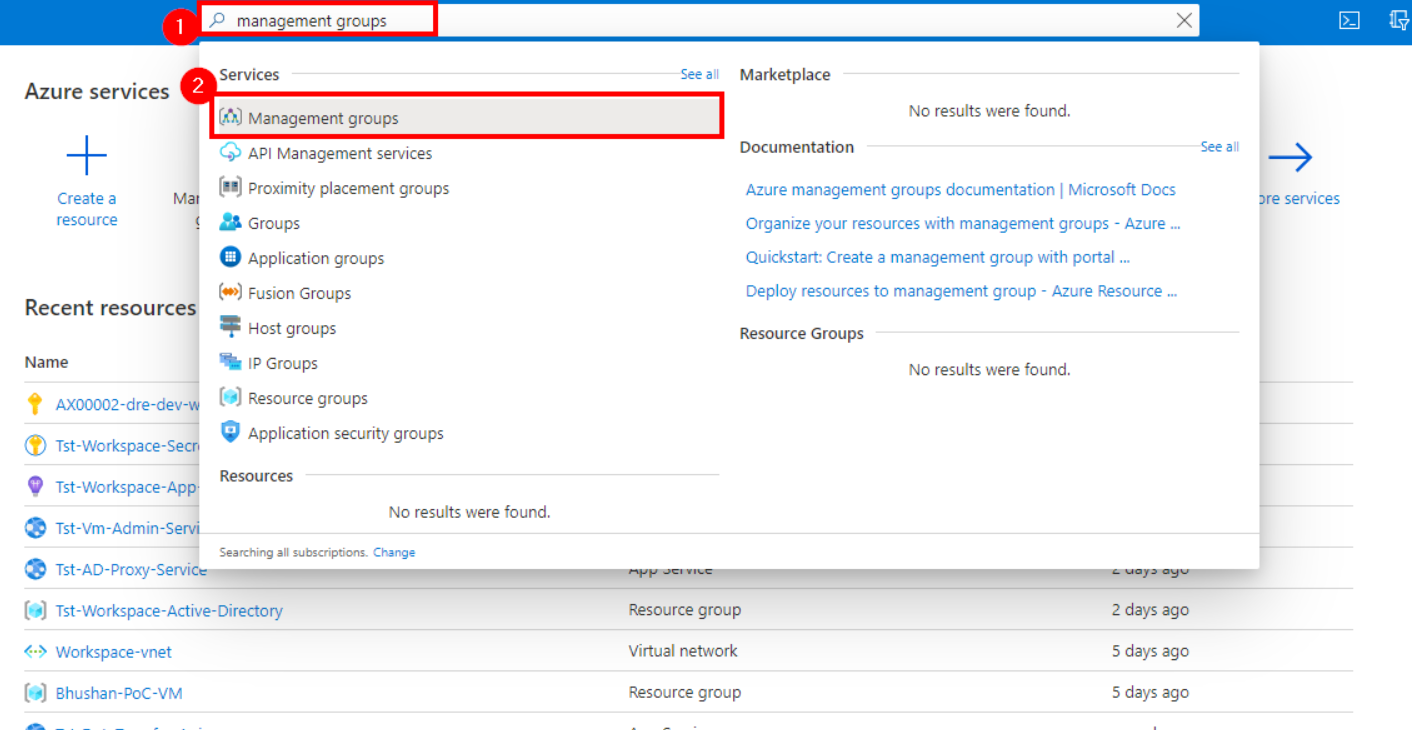Open Azure management groups documentation link
The height and width of the screenshot is (730, 1412).
[960, 189]
